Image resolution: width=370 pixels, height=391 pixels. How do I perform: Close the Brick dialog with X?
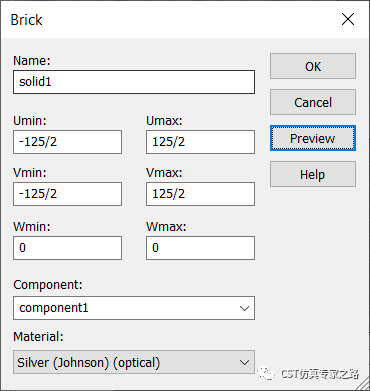coord(348,19)
